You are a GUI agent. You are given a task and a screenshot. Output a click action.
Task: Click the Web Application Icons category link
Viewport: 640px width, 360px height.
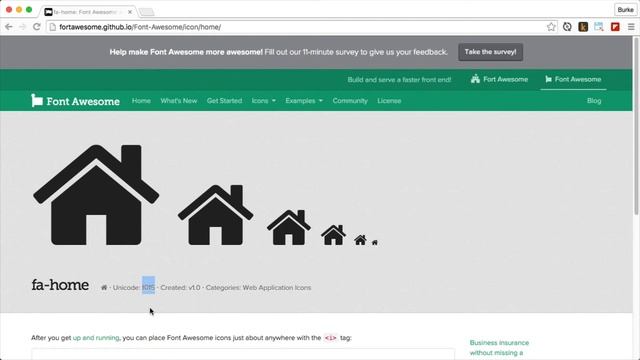click(277, 288)
